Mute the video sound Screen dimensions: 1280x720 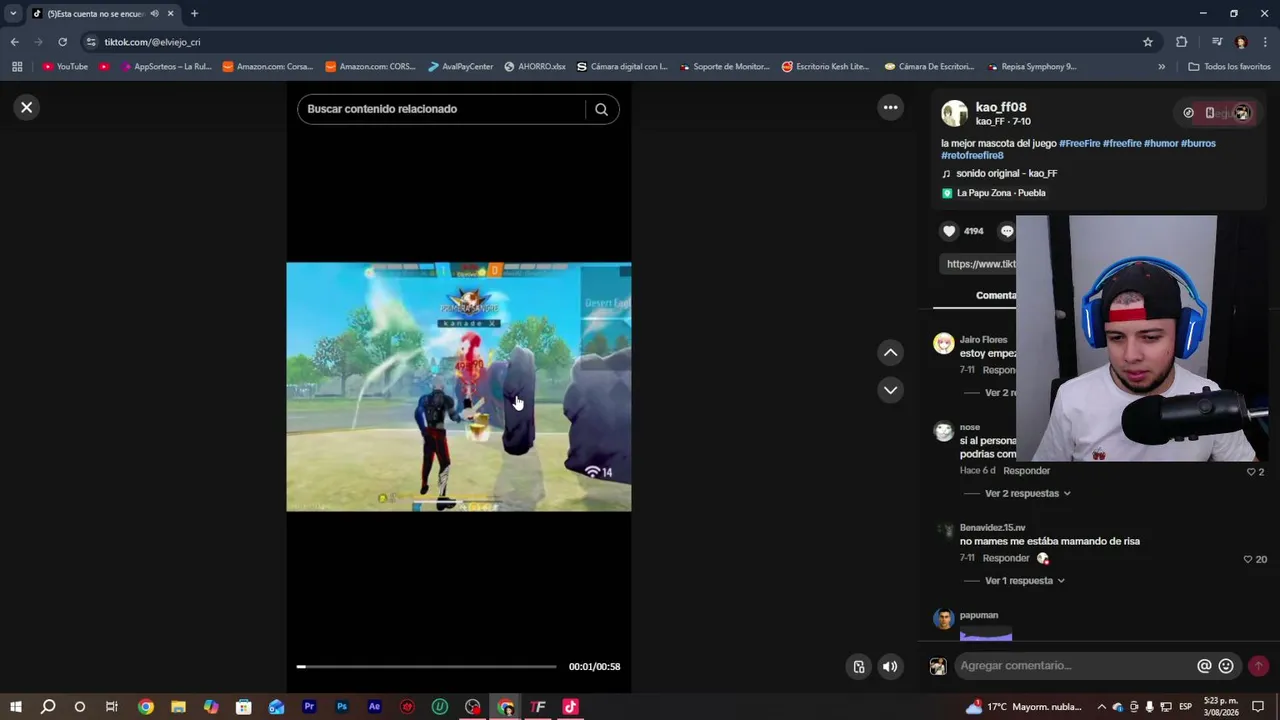coord(890,667)
